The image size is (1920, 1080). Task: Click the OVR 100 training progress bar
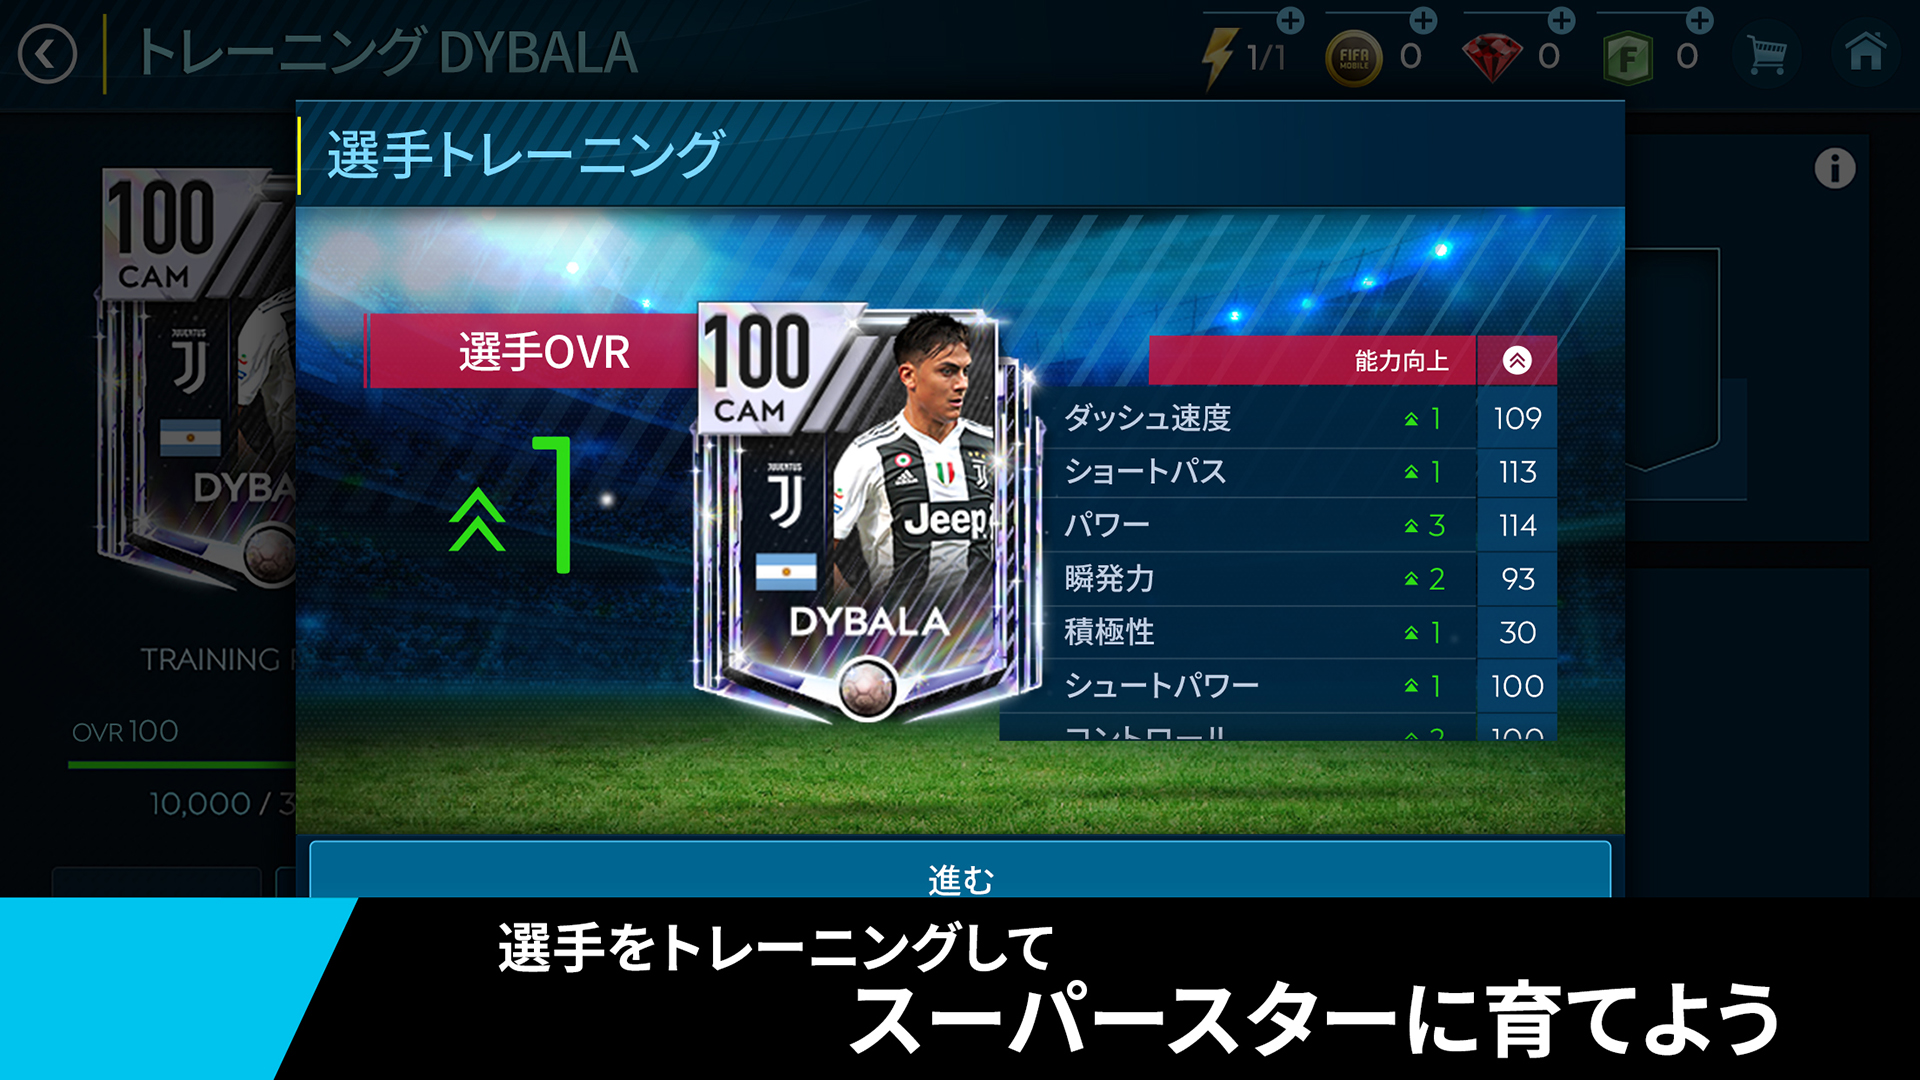click(182, 765)
